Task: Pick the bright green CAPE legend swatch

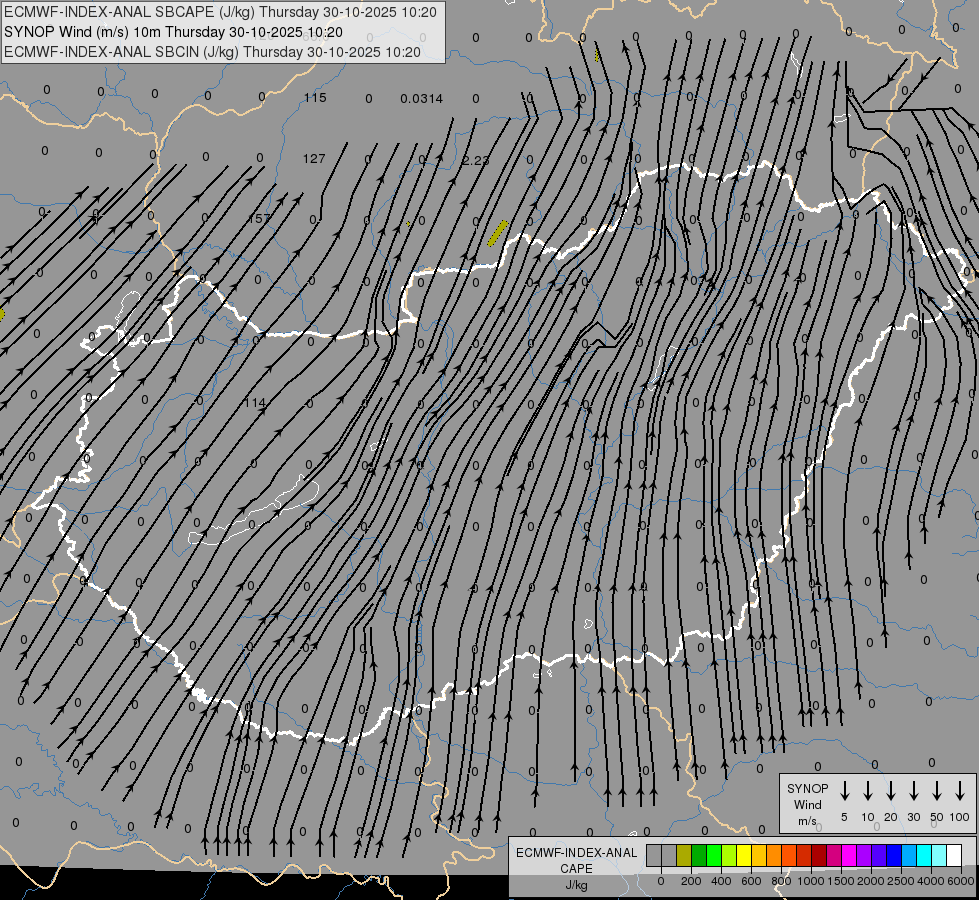Action: (x=714, y=855)
